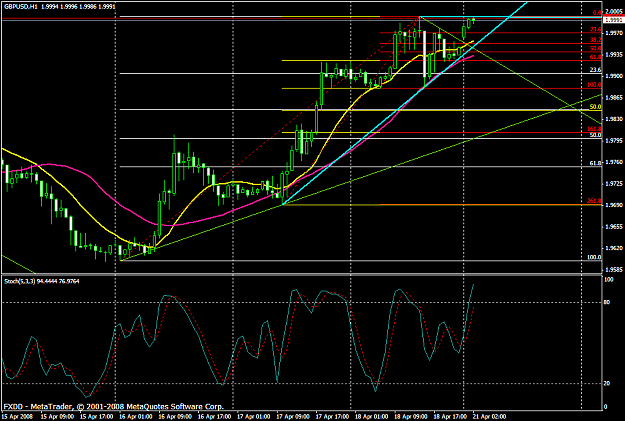Click the 17 Apr 09:00 time label

292,417
